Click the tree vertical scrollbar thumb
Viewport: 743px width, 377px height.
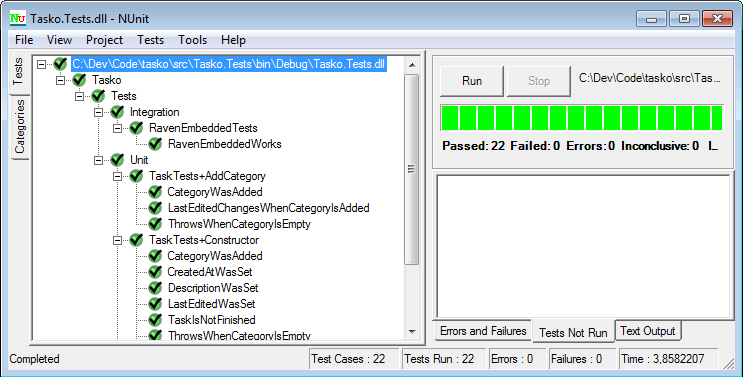point(411,169)
